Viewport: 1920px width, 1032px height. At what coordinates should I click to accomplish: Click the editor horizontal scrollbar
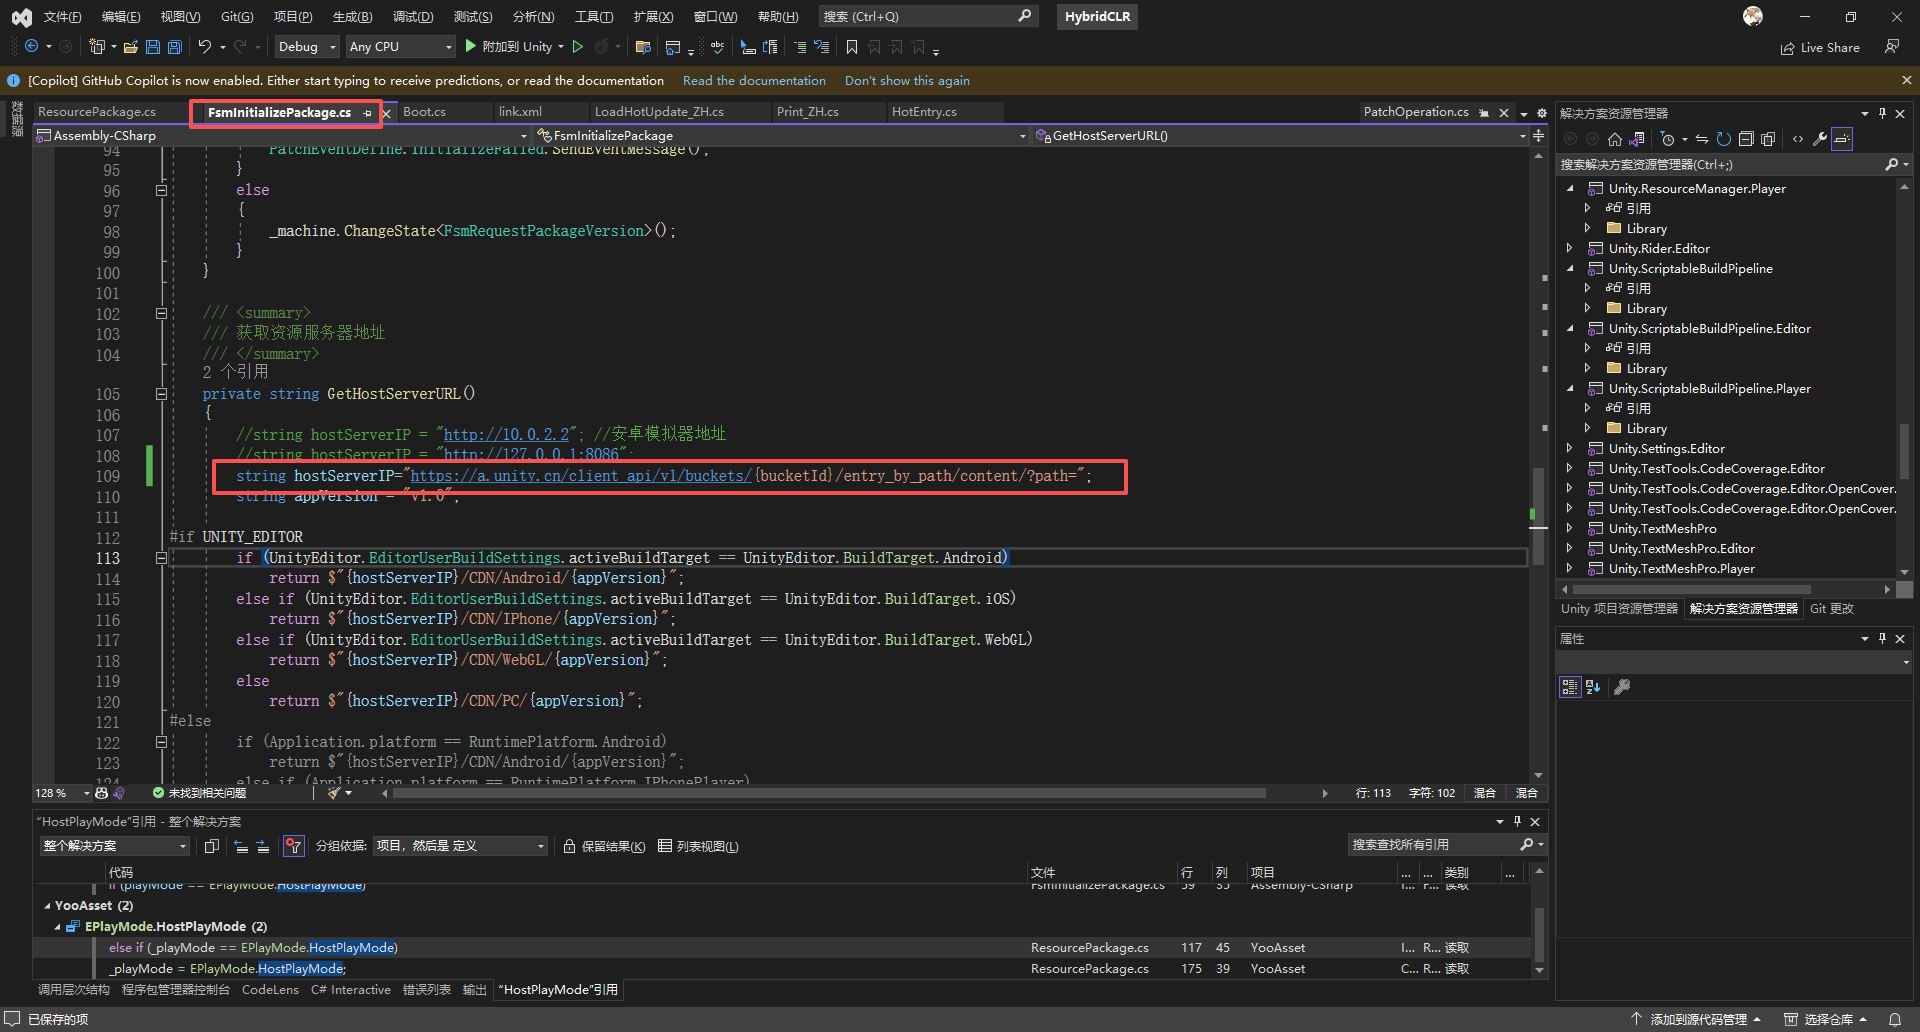[830, 793]
